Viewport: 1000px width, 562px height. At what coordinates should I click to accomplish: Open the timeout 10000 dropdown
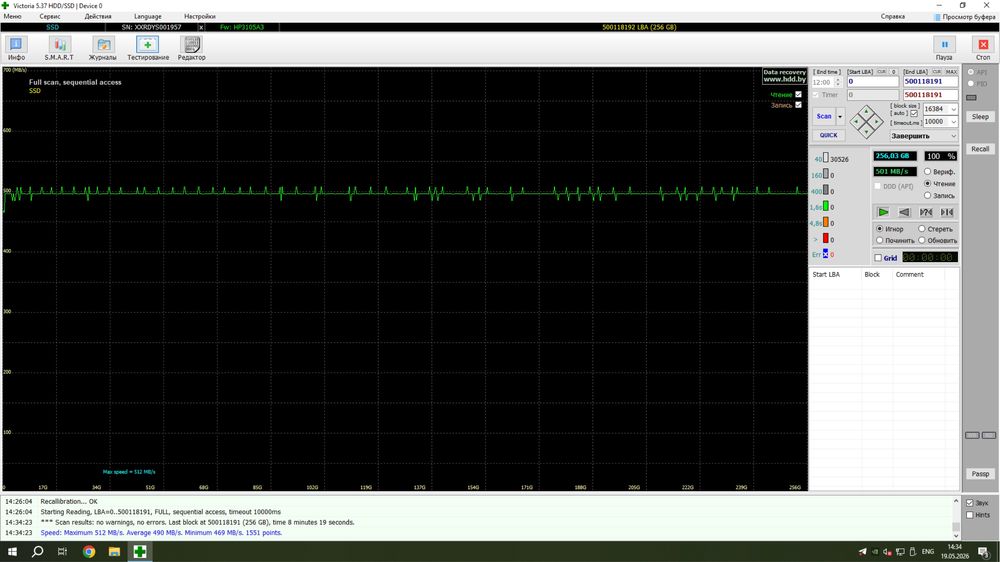point(940,122)
